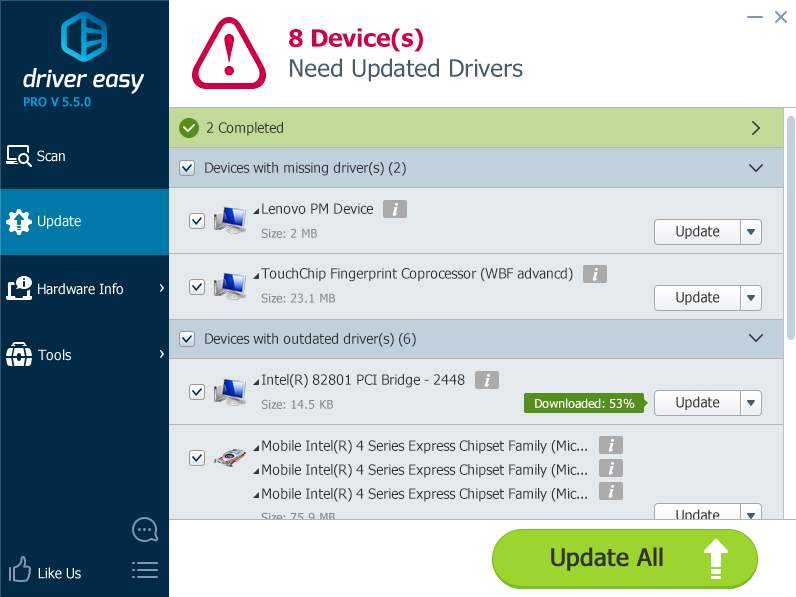Open the hamburger menu list icon

tap(144, 571)
